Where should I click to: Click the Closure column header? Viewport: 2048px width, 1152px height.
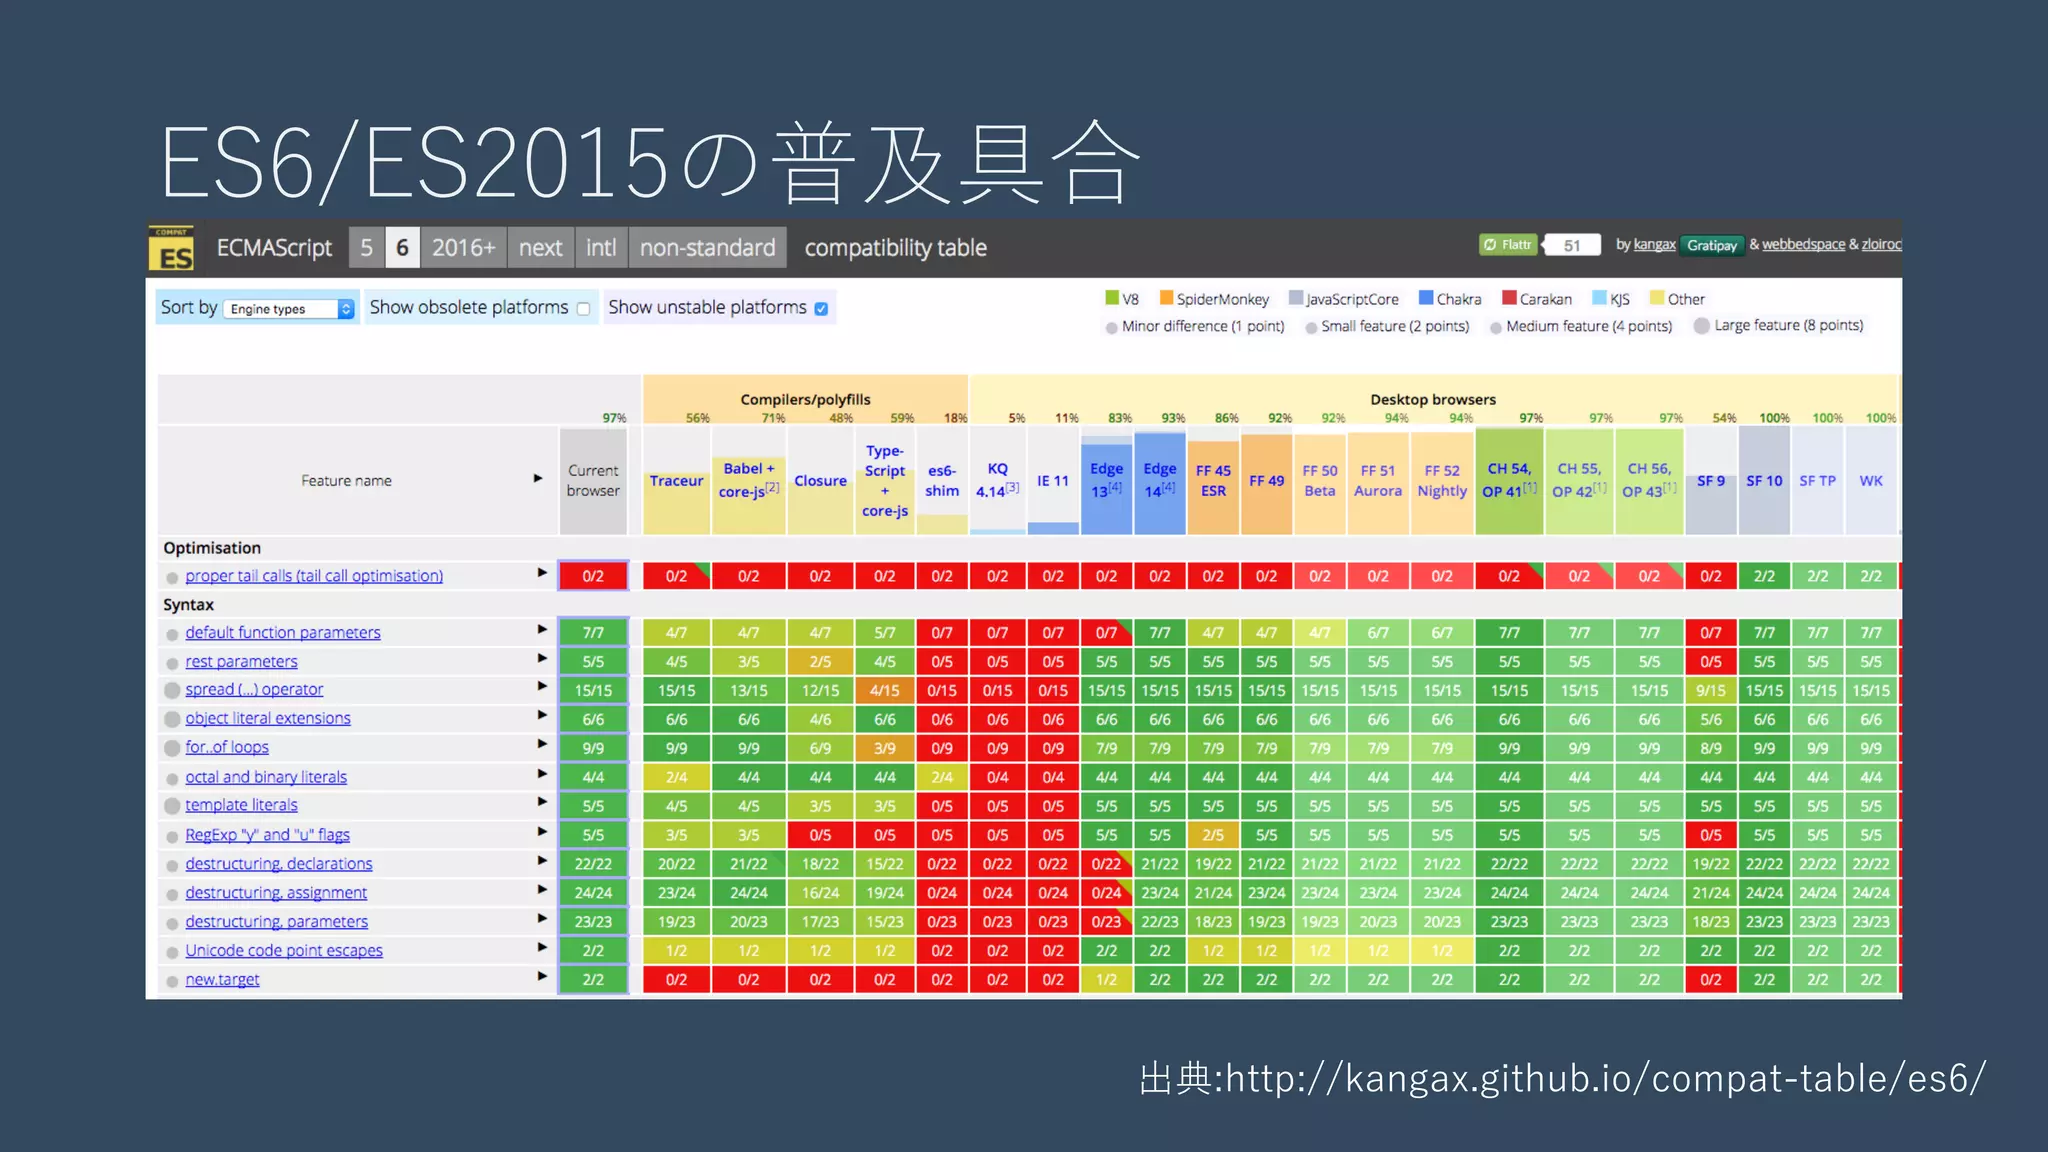tap(820, 481)
